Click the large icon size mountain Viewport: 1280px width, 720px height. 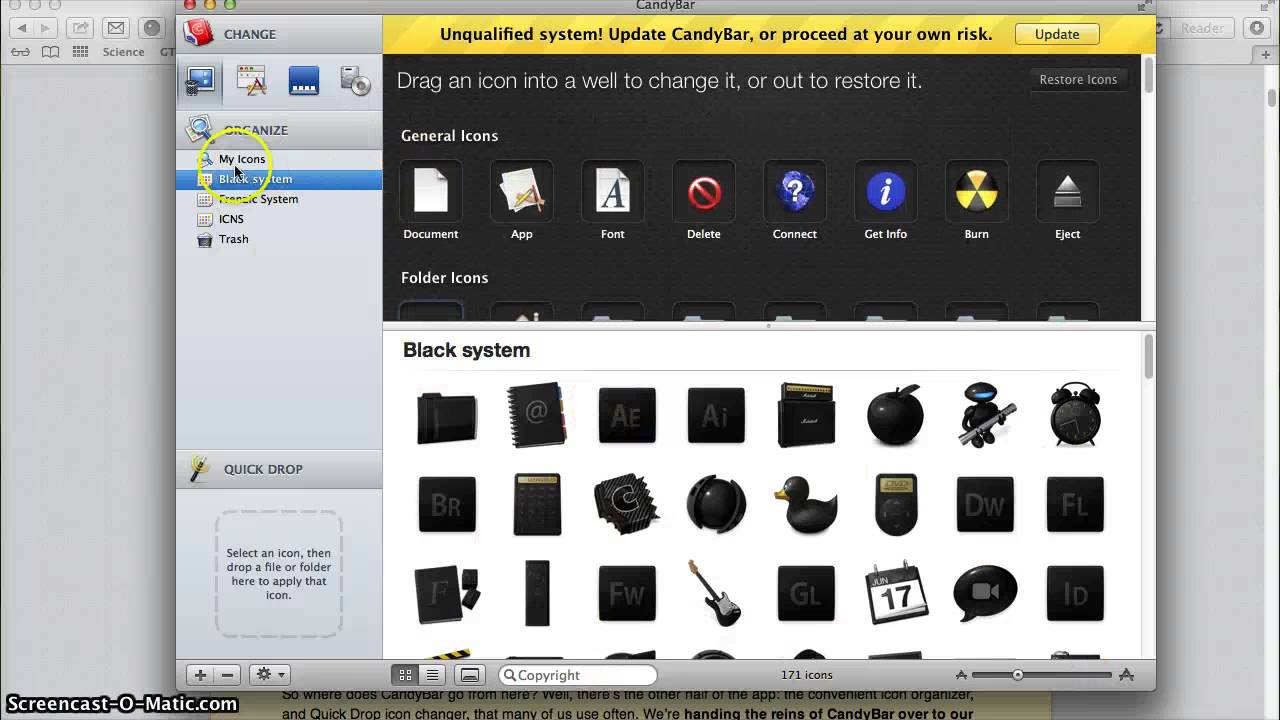tap(1126, 675)
